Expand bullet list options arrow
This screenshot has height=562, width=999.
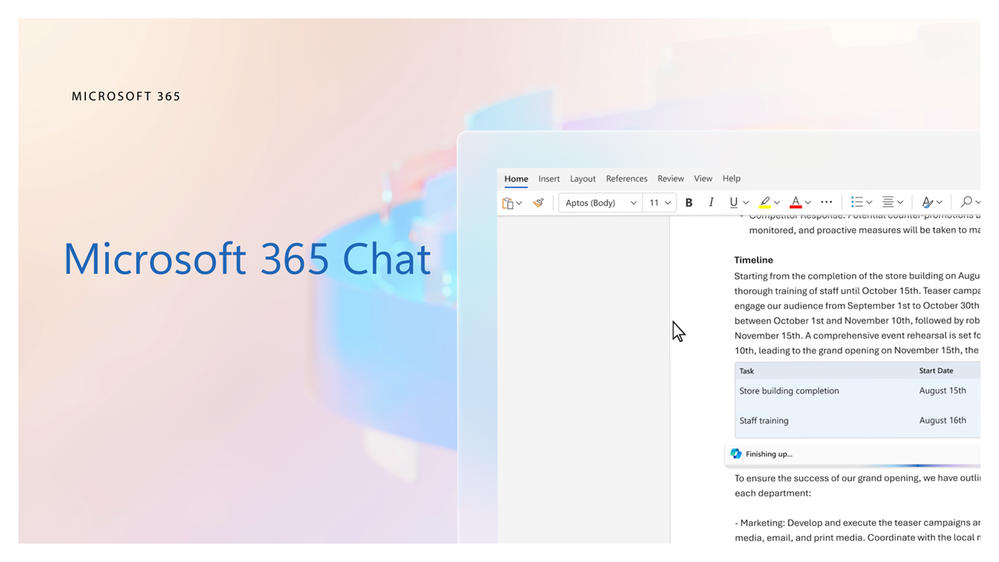tap(869, 203)
